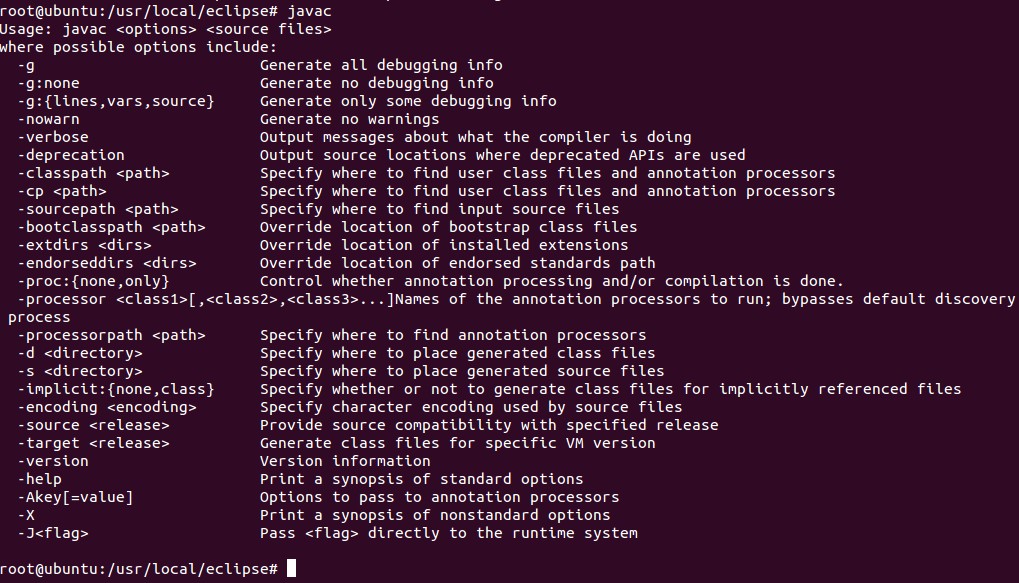Click the terminal cursor block at the bottom prompt
This screenshot has height=583, width=1019.
click(x=292, y=569)
